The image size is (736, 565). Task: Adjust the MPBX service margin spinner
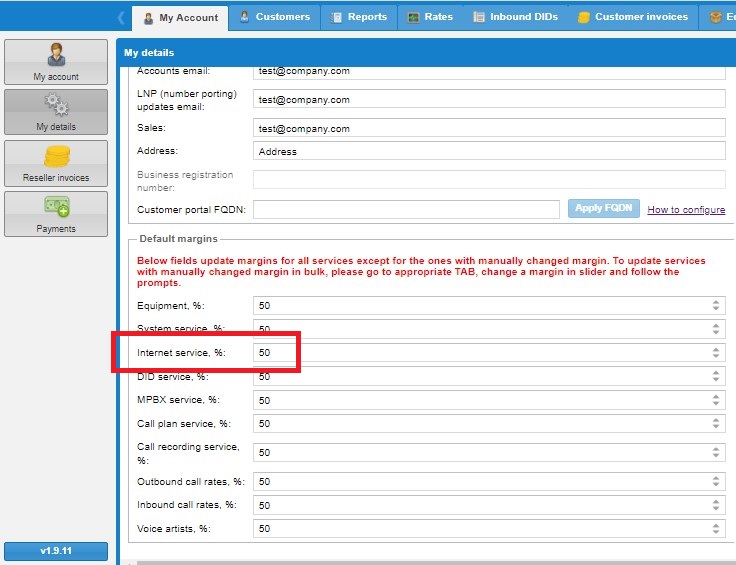click(x=715, y=400)
